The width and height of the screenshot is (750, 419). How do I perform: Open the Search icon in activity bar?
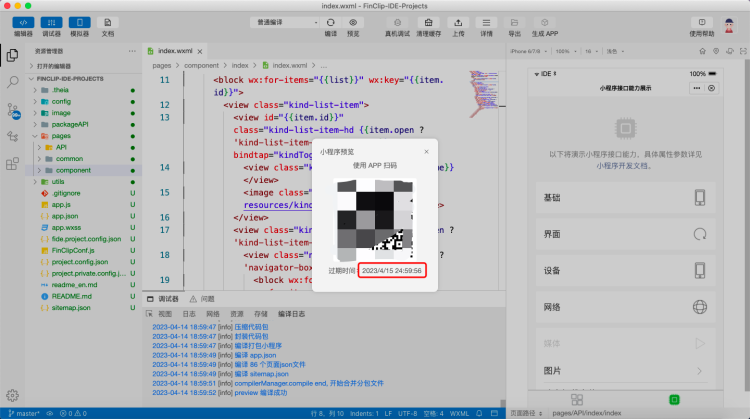[12, 82]
